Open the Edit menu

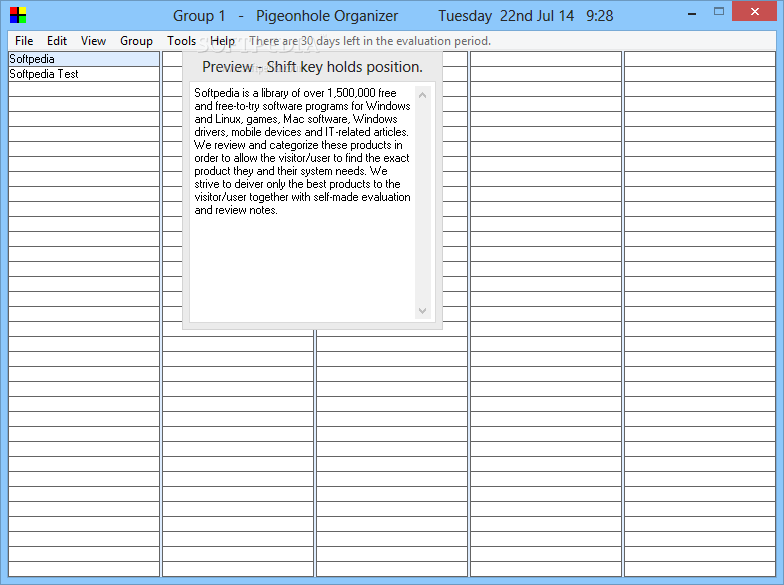pos(57,41)
